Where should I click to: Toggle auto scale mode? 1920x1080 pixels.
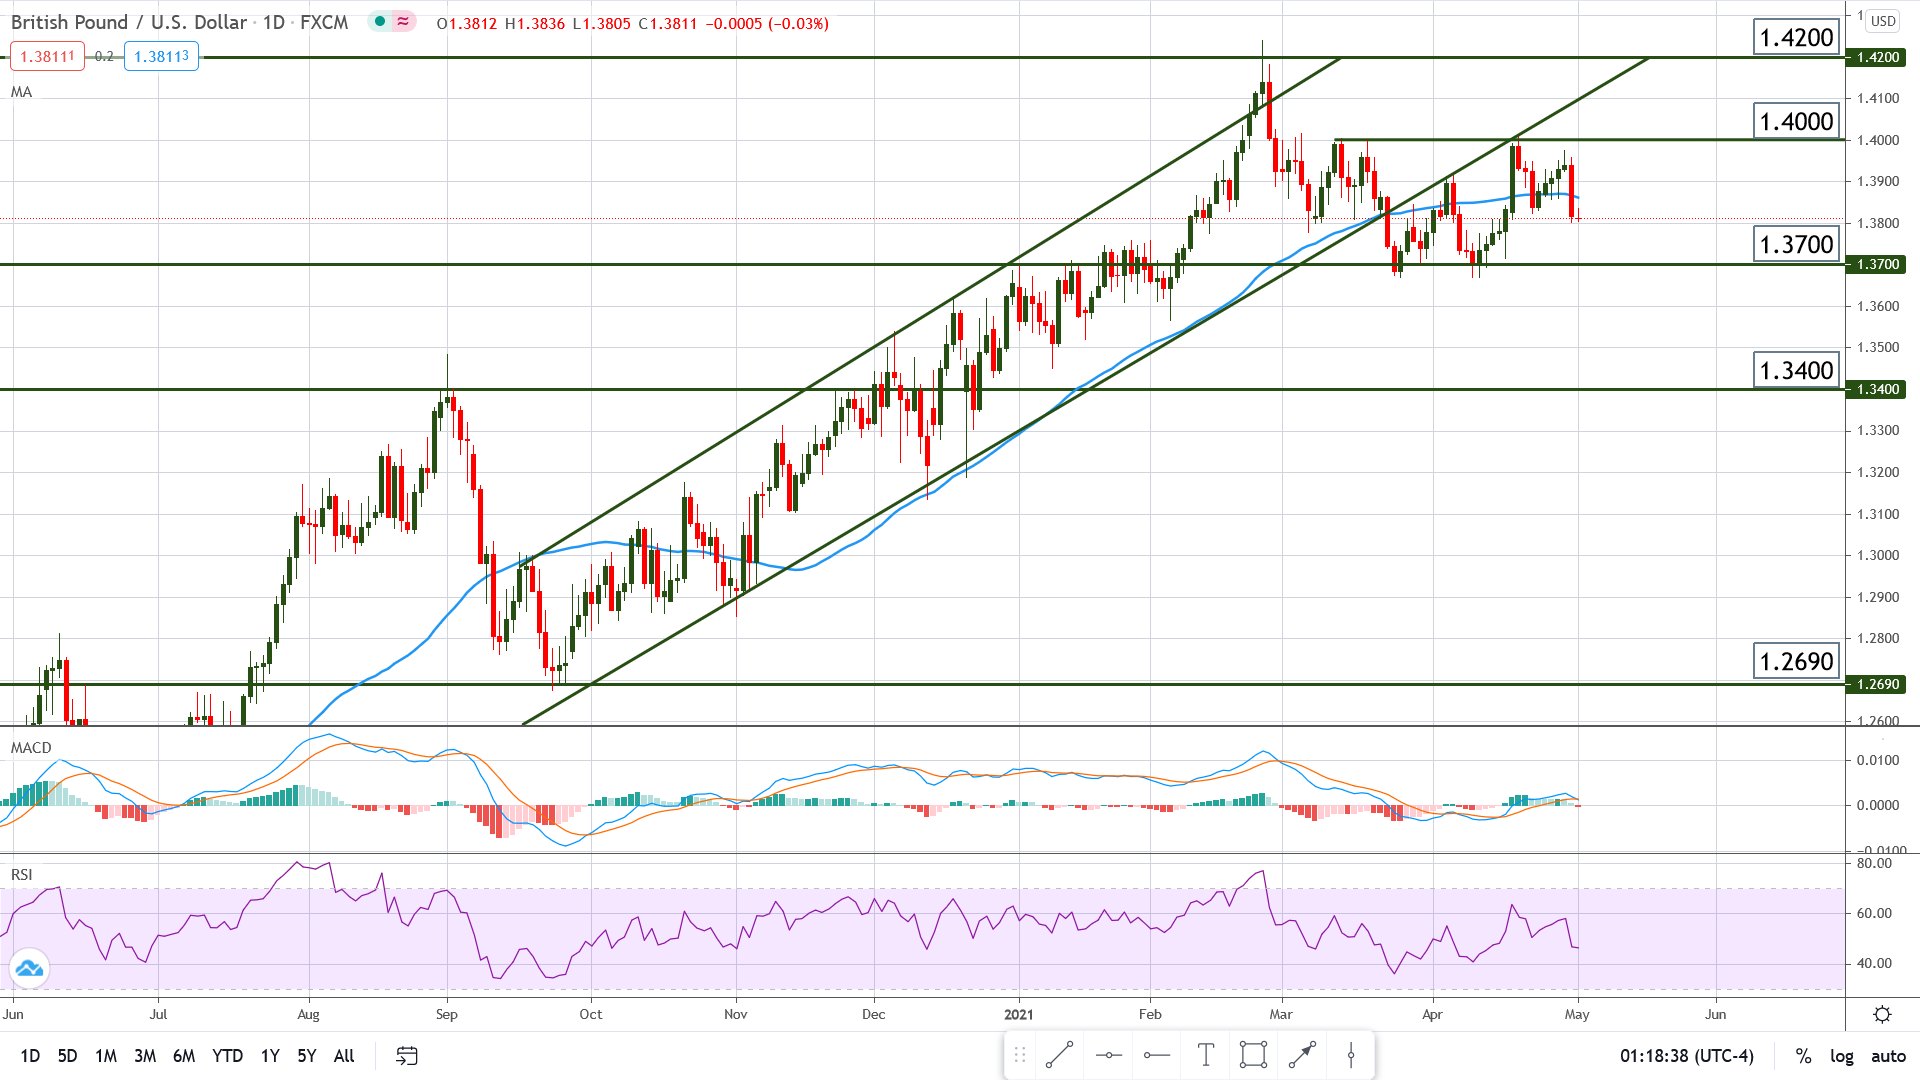(1888, 1056)
